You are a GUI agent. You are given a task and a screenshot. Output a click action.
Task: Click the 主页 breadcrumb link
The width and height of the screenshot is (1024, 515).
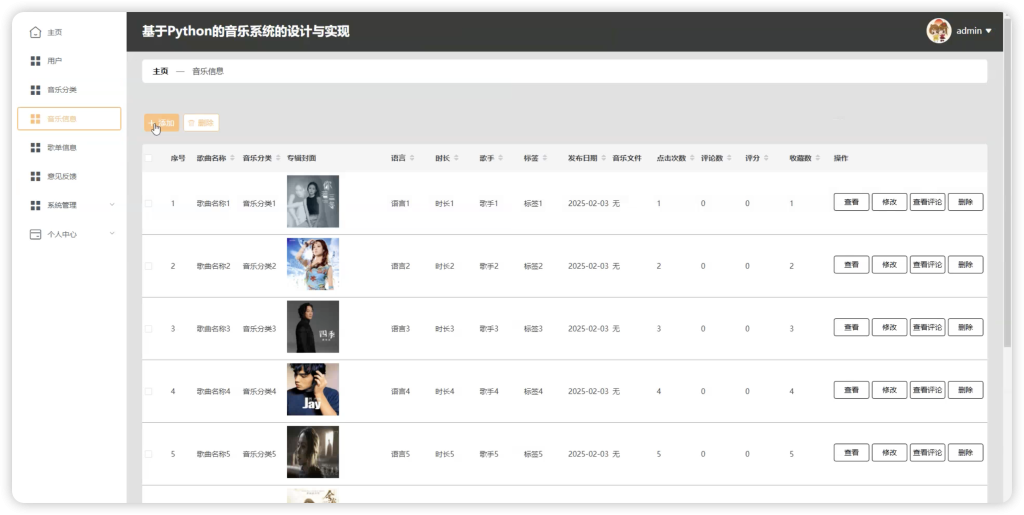coord(161,71)
